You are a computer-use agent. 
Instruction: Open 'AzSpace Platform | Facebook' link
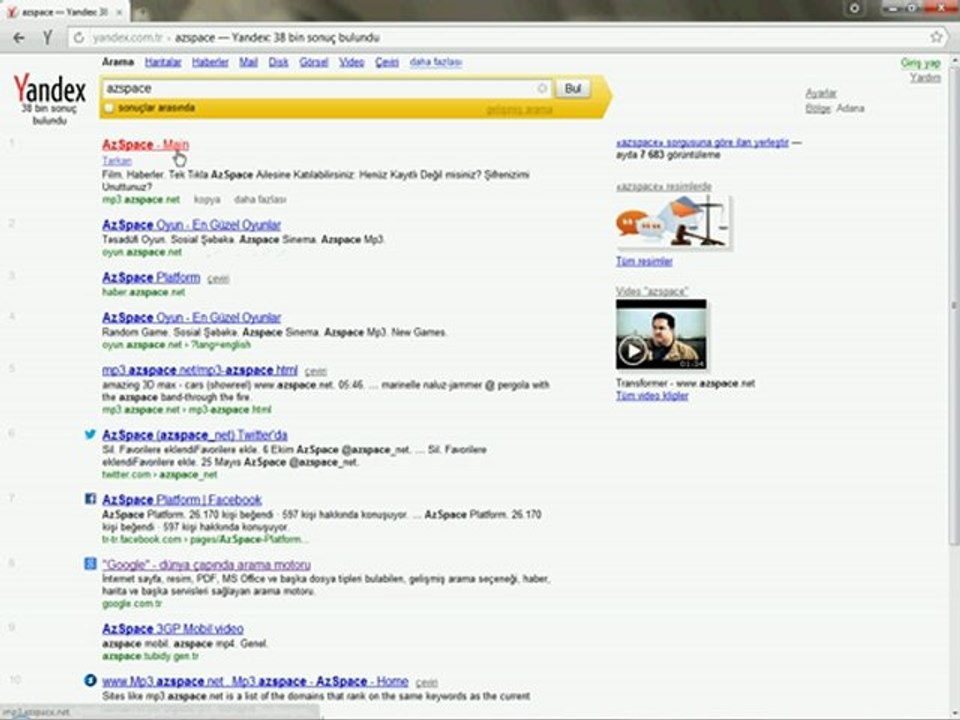click(x=182, y=500)
